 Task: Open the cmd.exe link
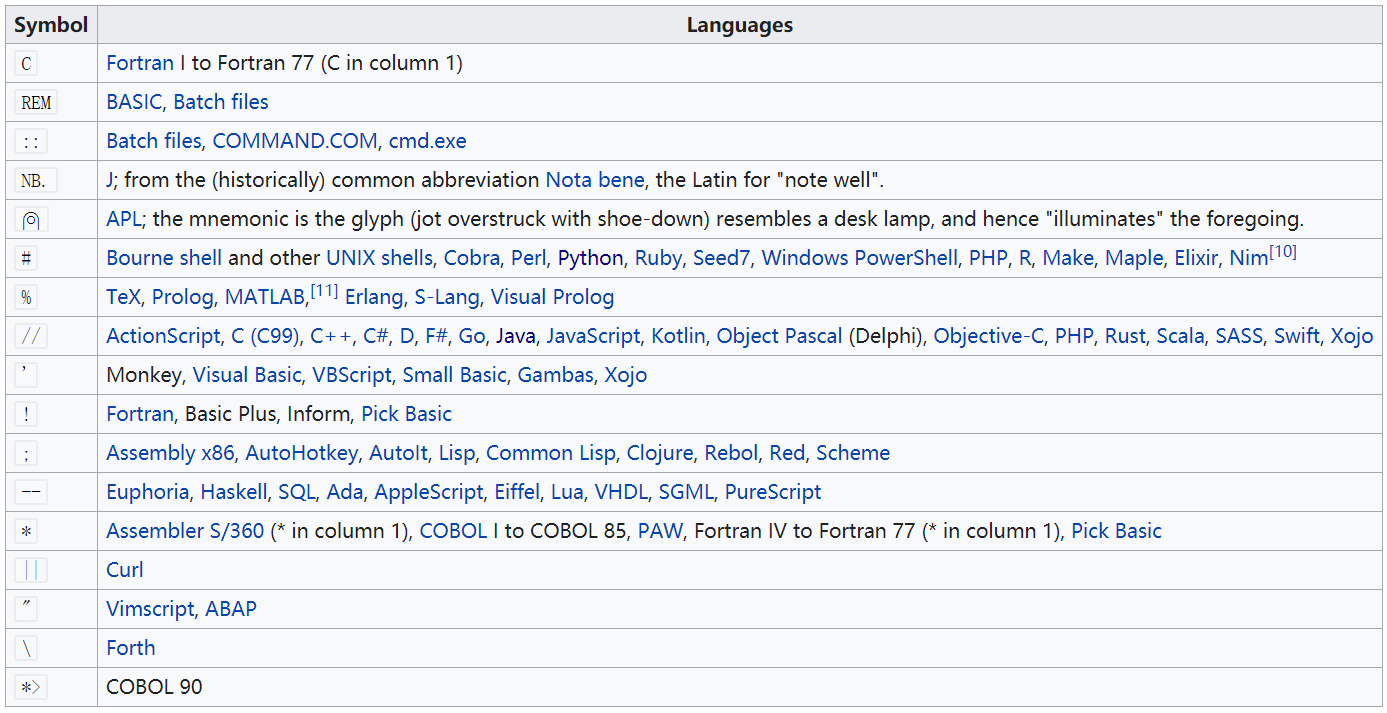427,141
